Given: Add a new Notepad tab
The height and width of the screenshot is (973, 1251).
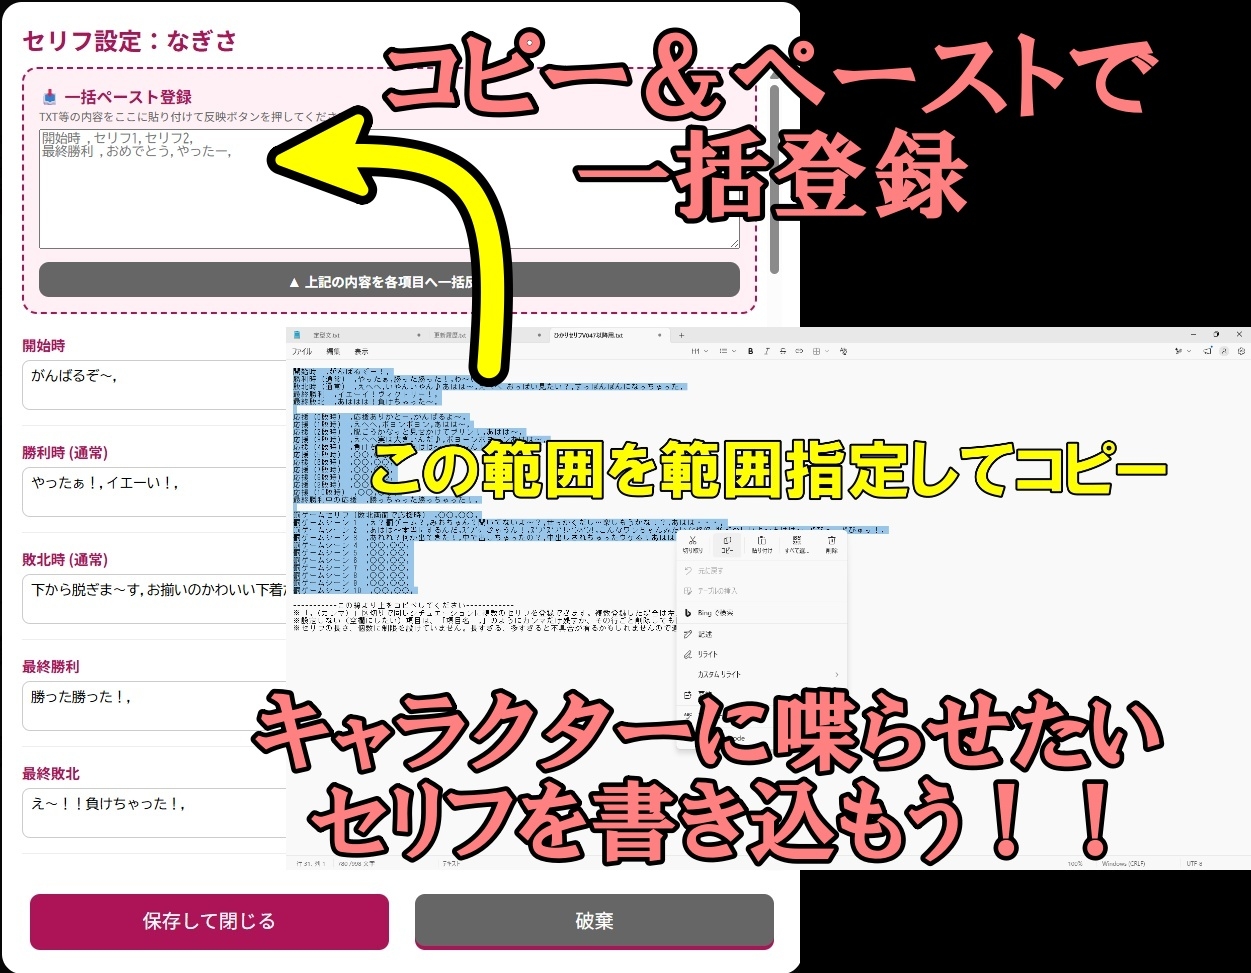Looking at the screenshot, I should [682, 335].
